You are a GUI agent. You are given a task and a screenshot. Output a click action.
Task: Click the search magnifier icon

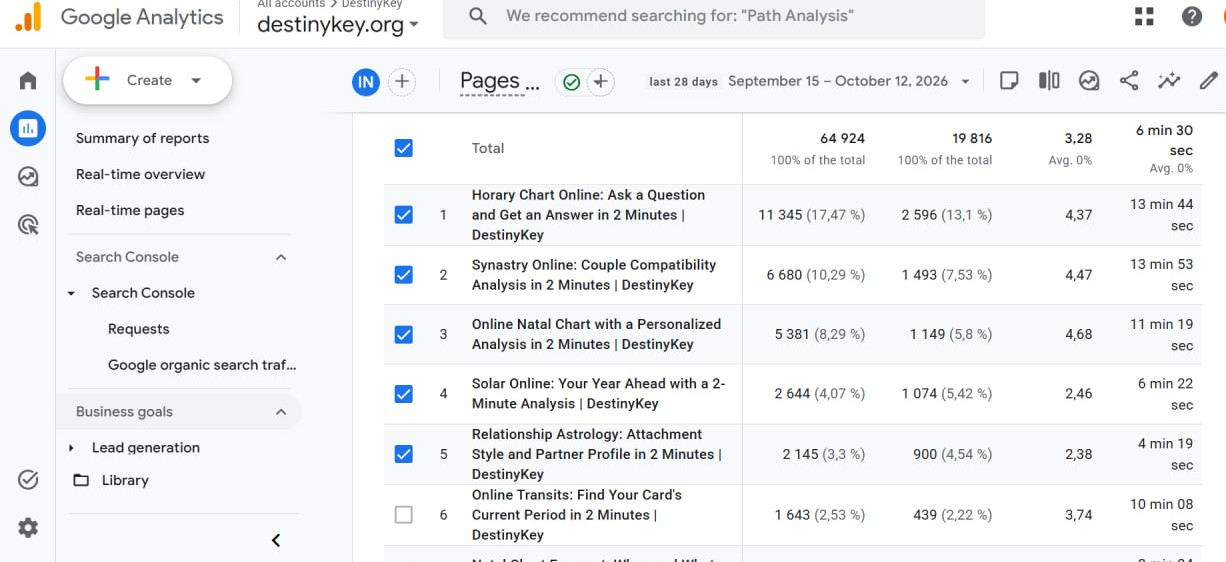[478, 16]
